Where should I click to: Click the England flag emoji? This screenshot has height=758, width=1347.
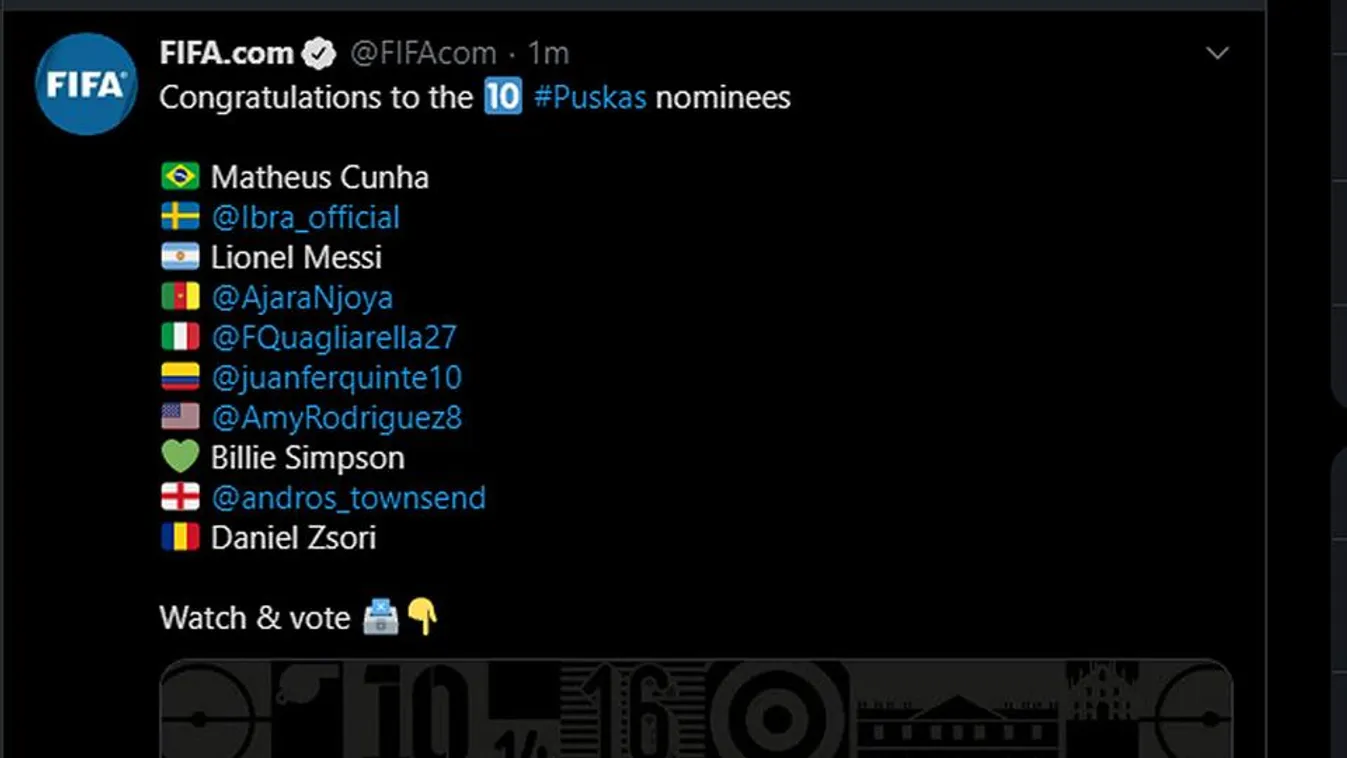[x=180, y=497]
